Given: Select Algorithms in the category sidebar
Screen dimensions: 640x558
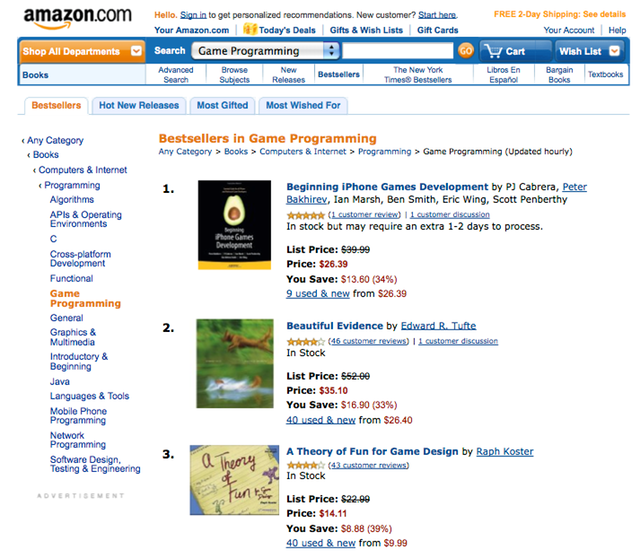Looking at the screenshot, I should coord(72,200).
